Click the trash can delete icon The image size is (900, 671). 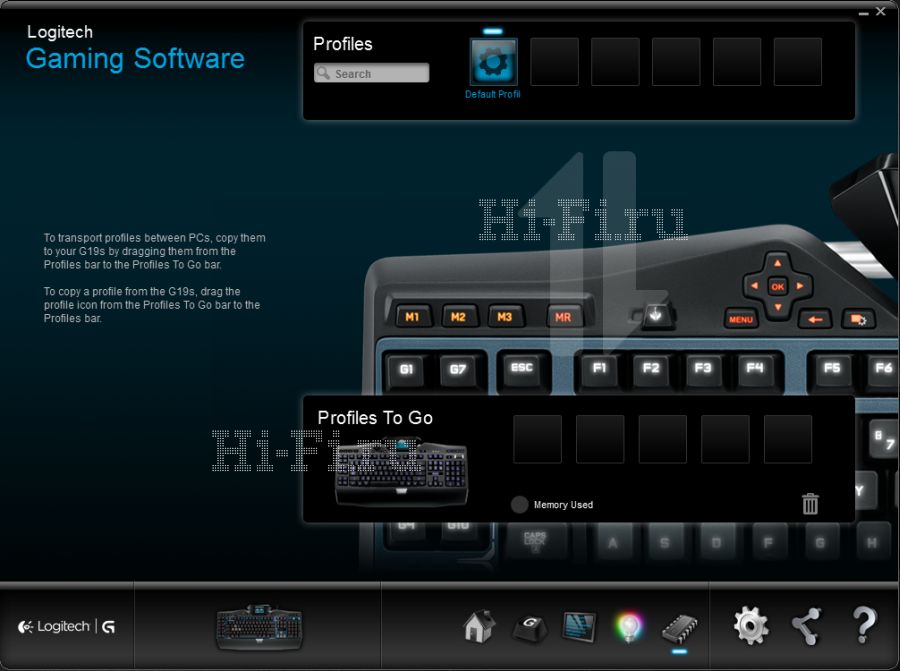click(810, 504)
